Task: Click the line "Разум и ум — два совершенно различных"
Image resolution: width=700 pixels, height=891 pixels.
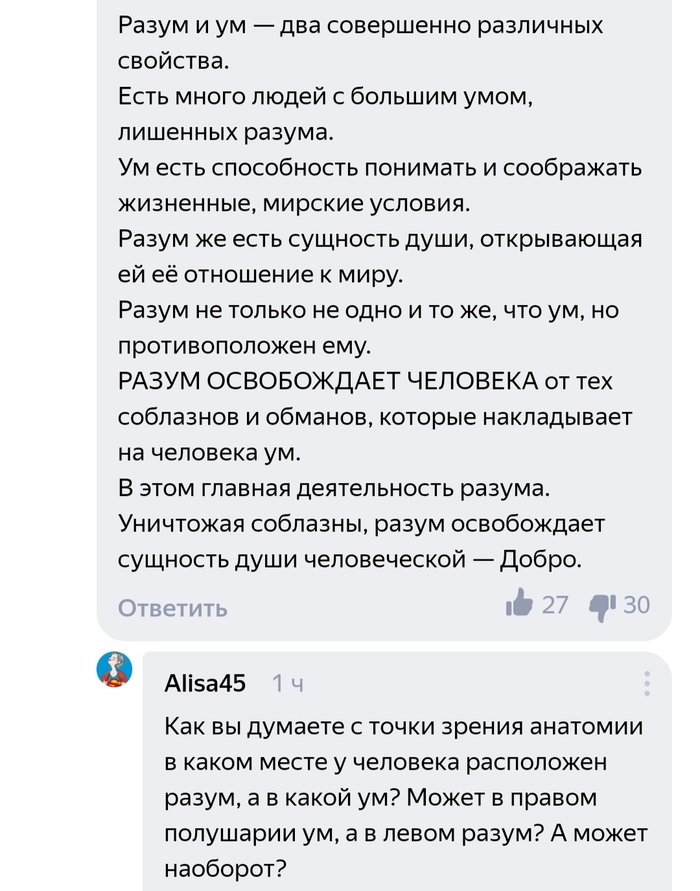Action: tap(360, 25)
